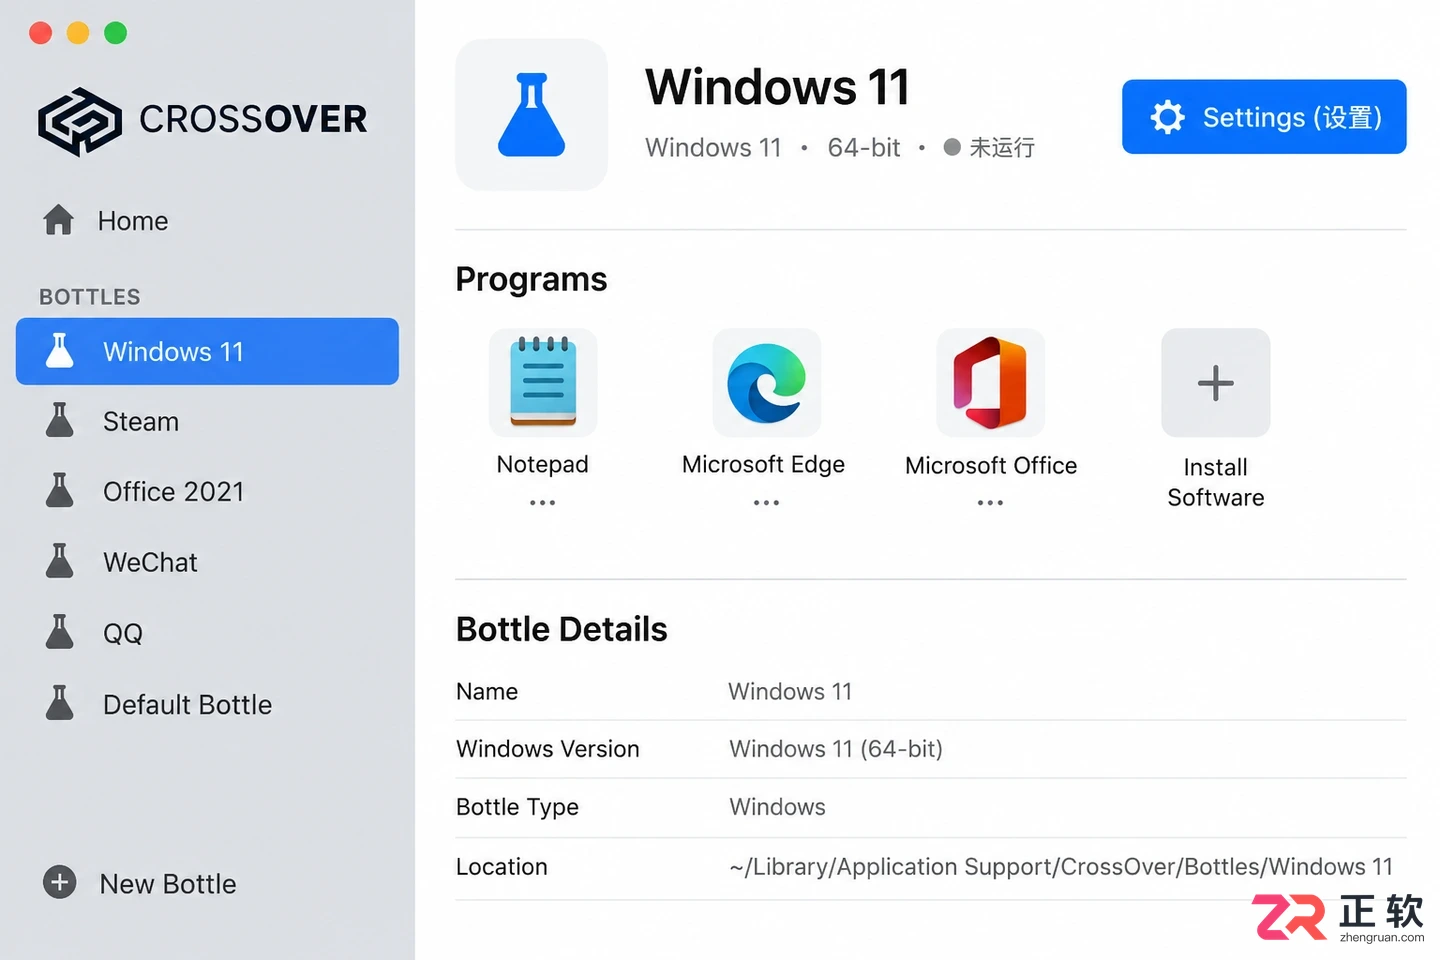Click the flask icon beside QQ
This screenshot has width=1440, height=960.
tap(60, 632)
